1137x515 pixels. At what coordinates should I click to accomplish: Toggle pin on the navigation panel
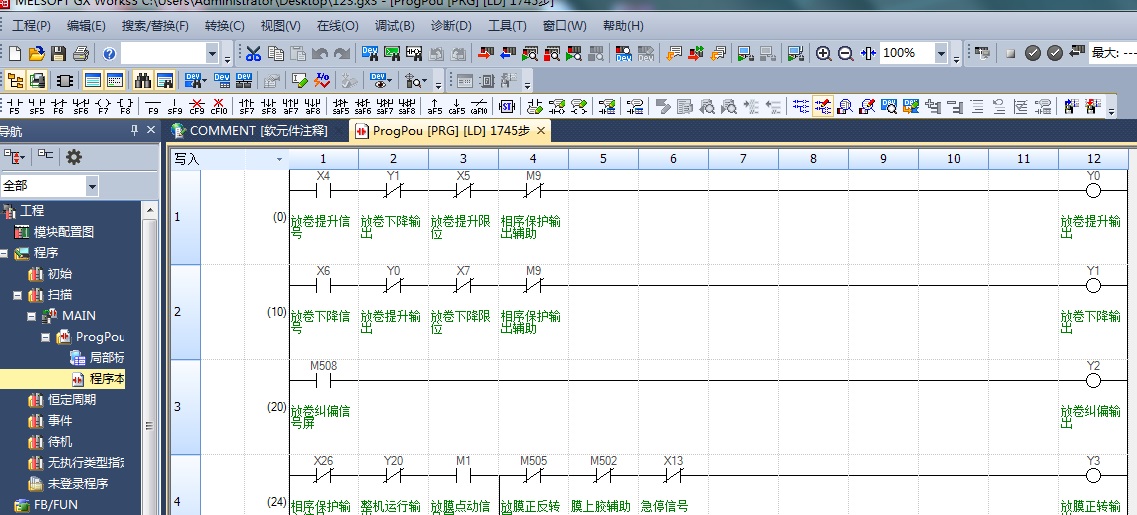135,131
